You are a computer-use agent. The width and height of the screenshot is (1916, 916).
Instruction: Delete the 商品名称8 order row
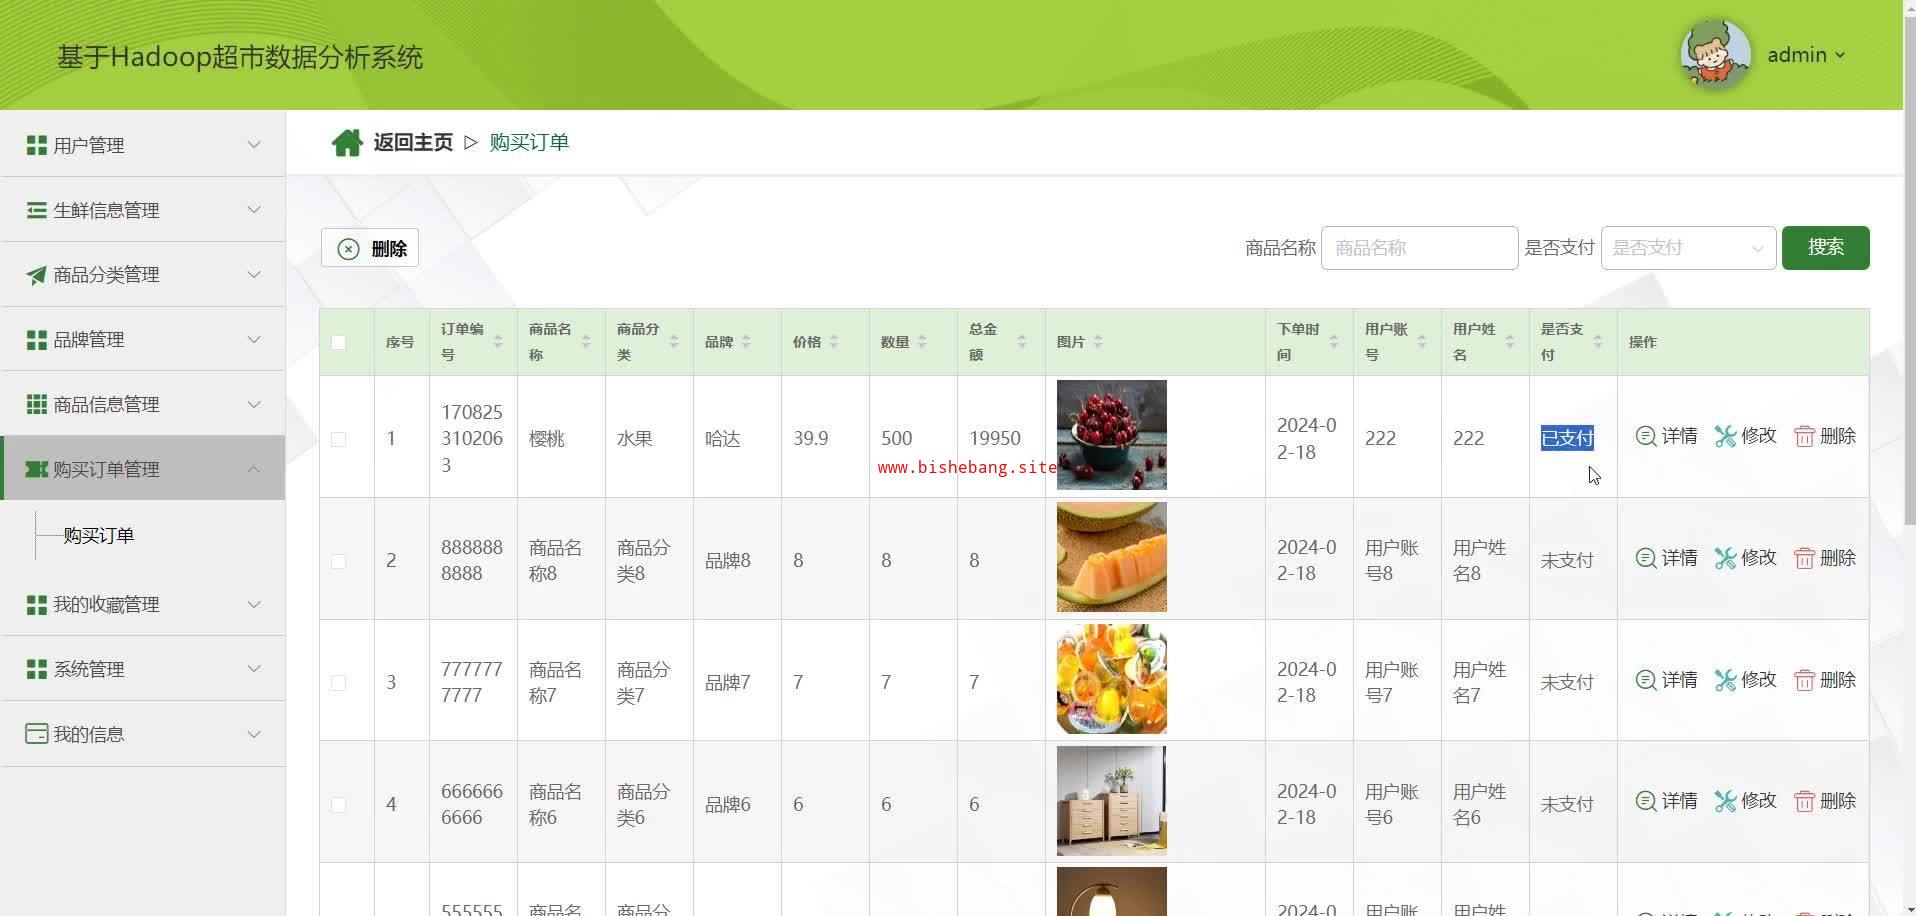1825,558
